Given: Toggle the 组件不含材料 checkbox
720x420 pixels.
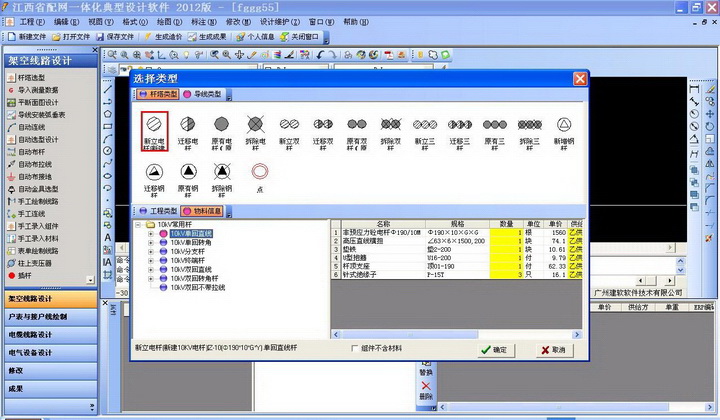Looking at the screenshot, I should (x=354, y=348).
